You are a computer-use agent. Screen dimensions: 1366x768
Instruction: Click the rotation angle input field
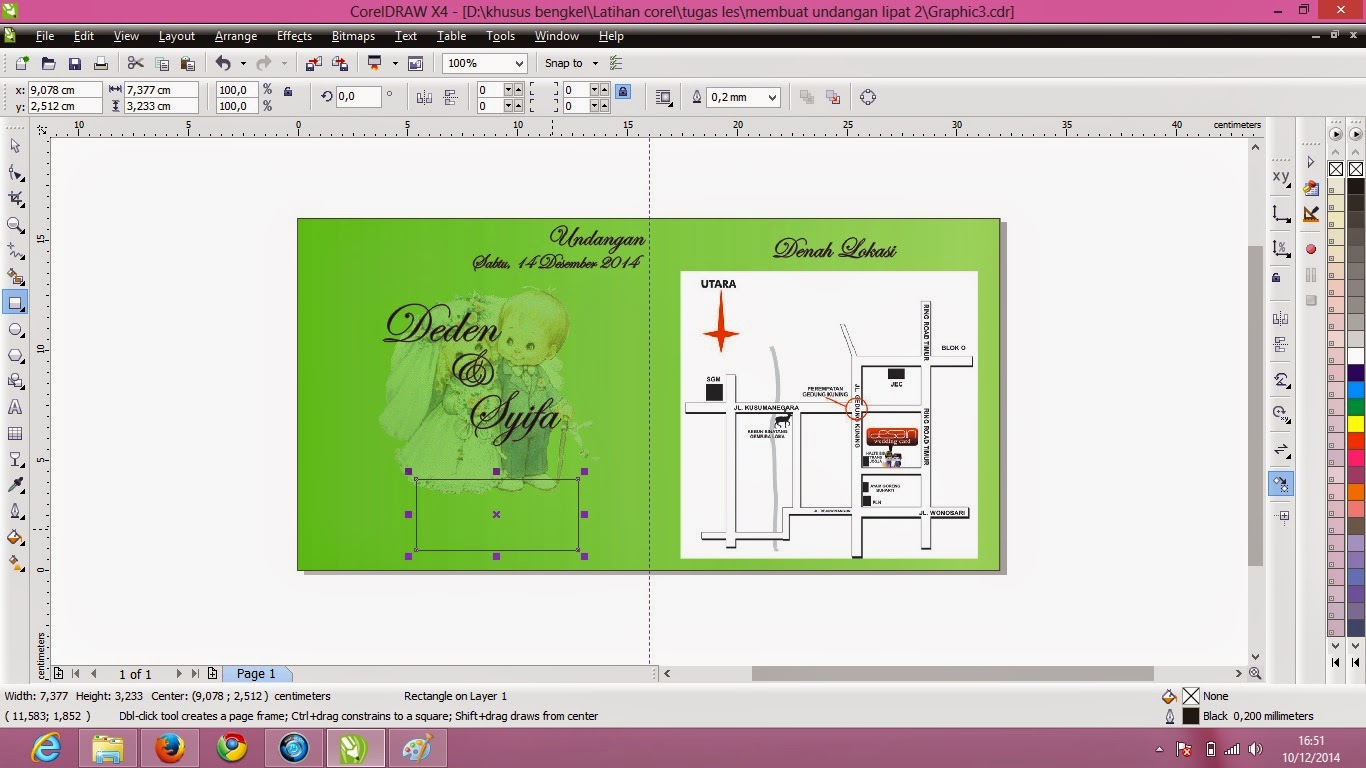358,97
